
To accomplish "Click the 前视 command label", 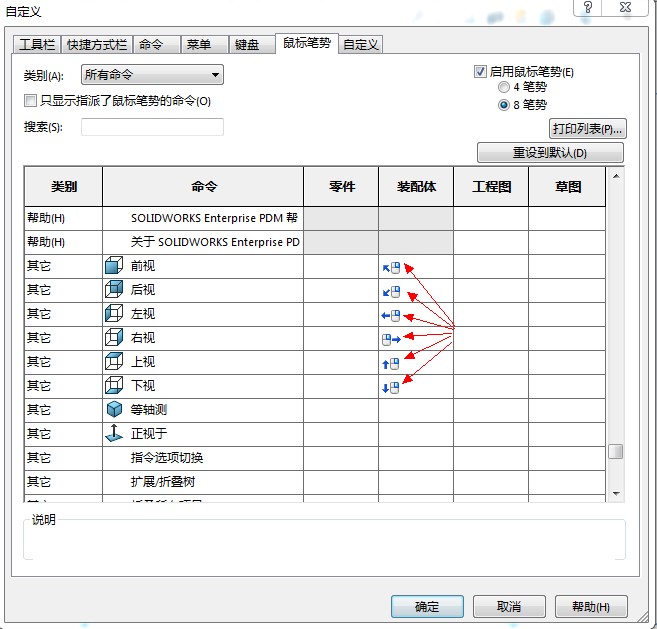I will [x=142, y=266].
